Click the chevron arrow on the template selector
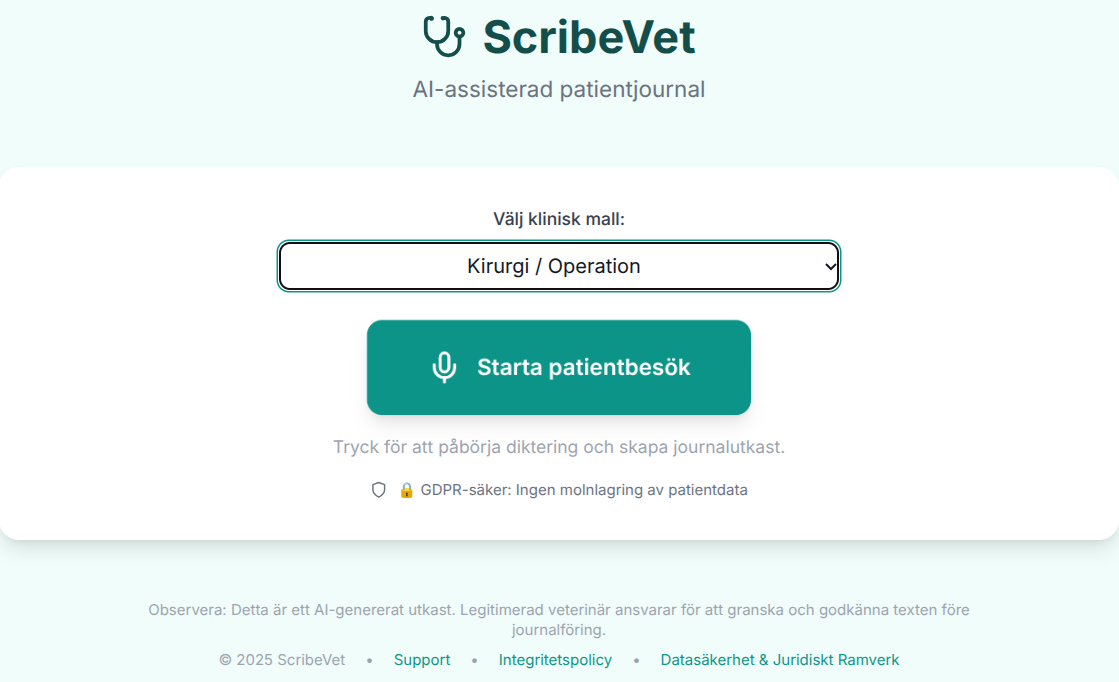 [x=828, y=265]
